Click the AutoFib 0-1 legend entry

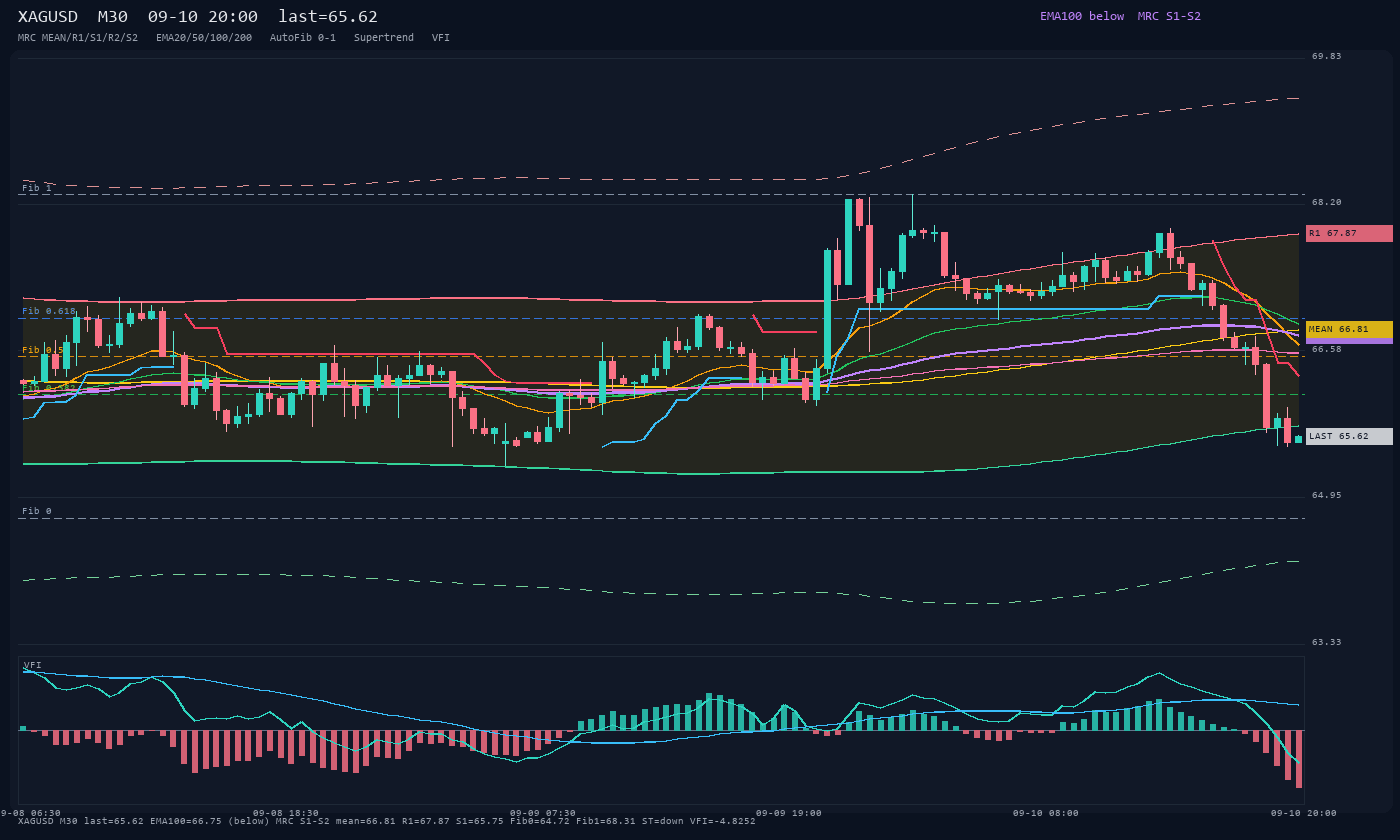pyautogui.click(x=303, y=38)
